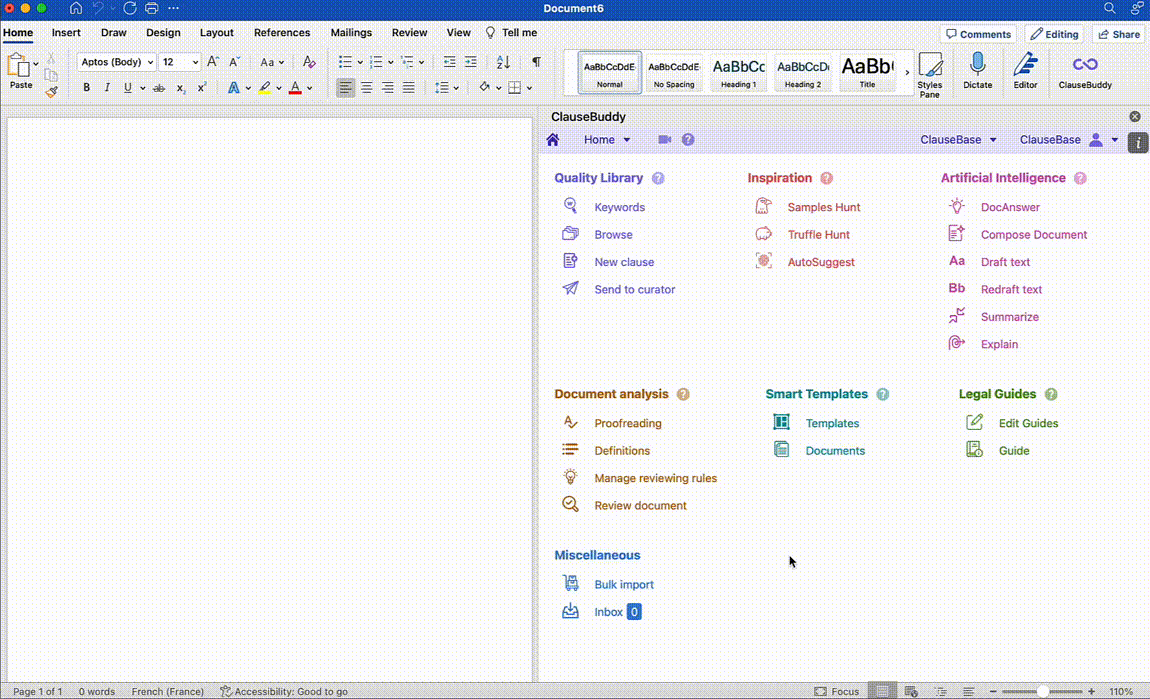Click the Bulk import icon
This screenshot has height=699, width=1150.
(570, 583)
